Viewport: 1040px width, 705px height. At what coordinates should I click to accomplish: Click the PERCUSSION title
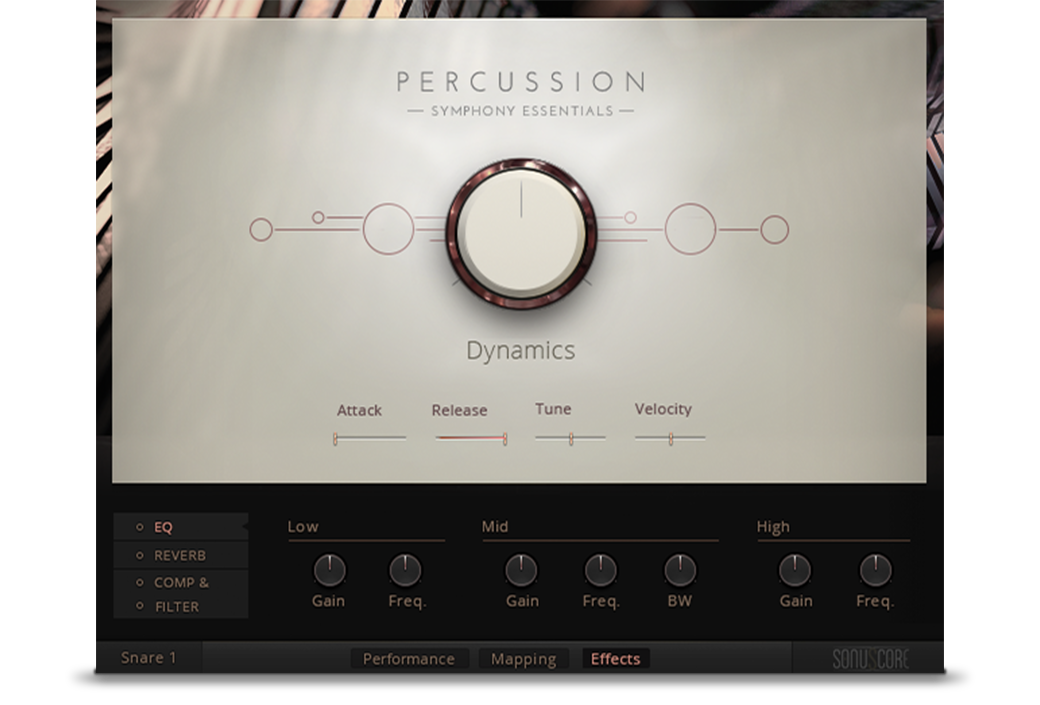521,82
